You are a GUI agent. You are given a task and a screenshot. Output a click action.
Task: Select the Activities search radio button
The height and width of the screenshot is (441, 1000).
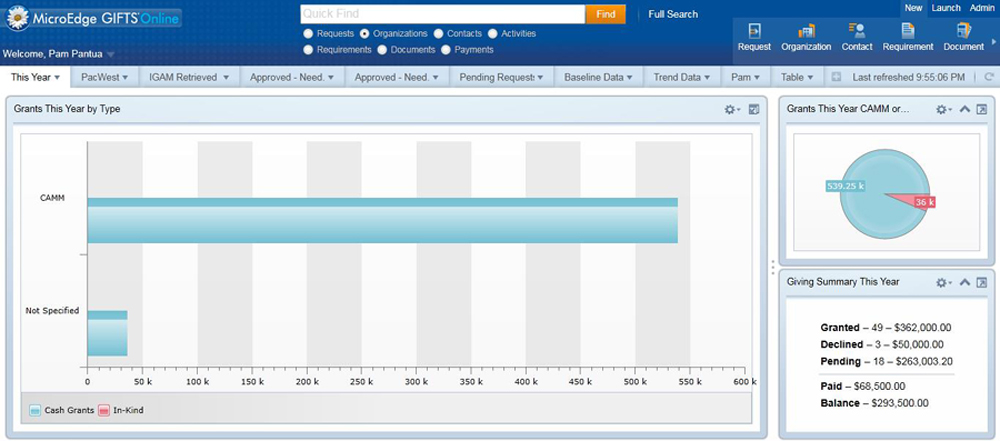492,34
